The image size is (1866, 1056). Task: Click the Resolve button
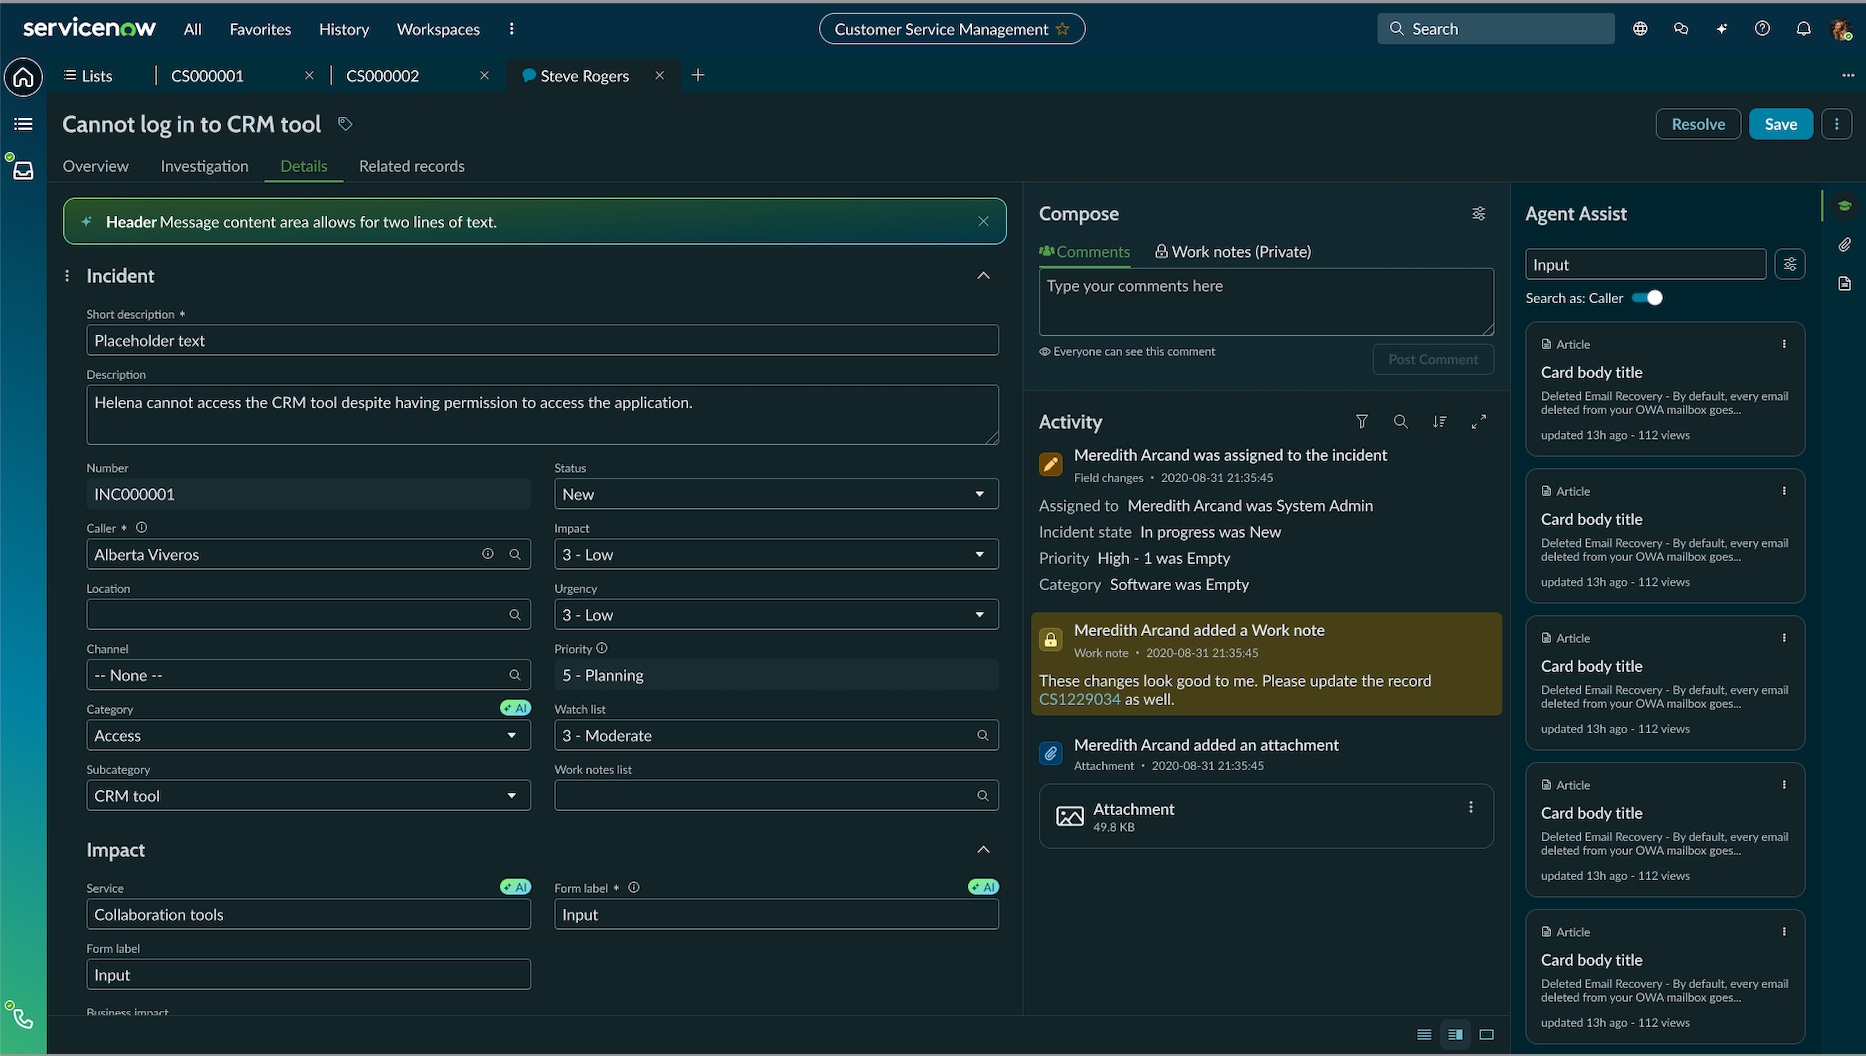[x=1698, y=124]
